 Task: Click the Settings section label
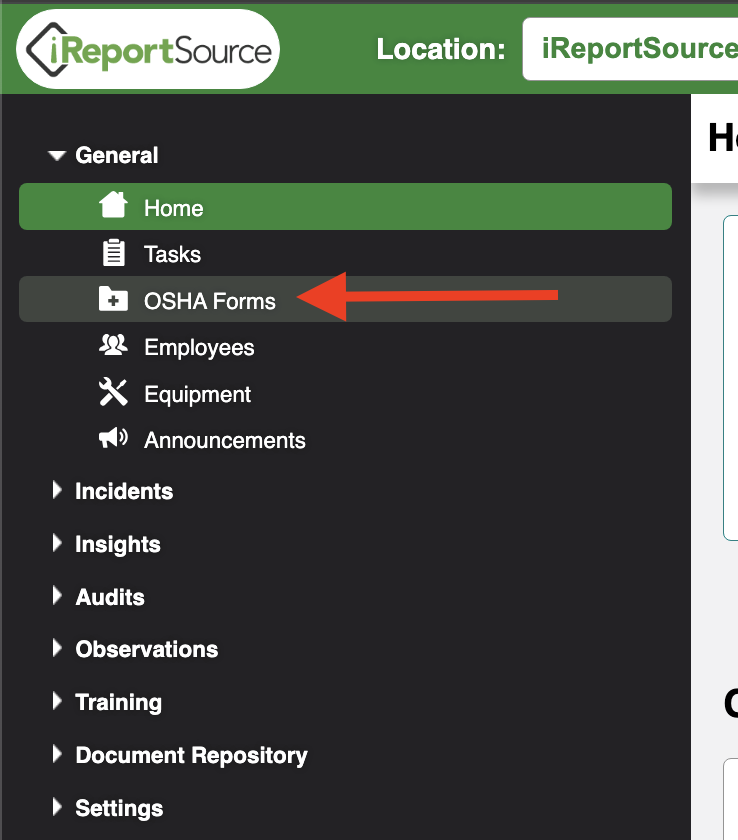[x=119, y=809]
